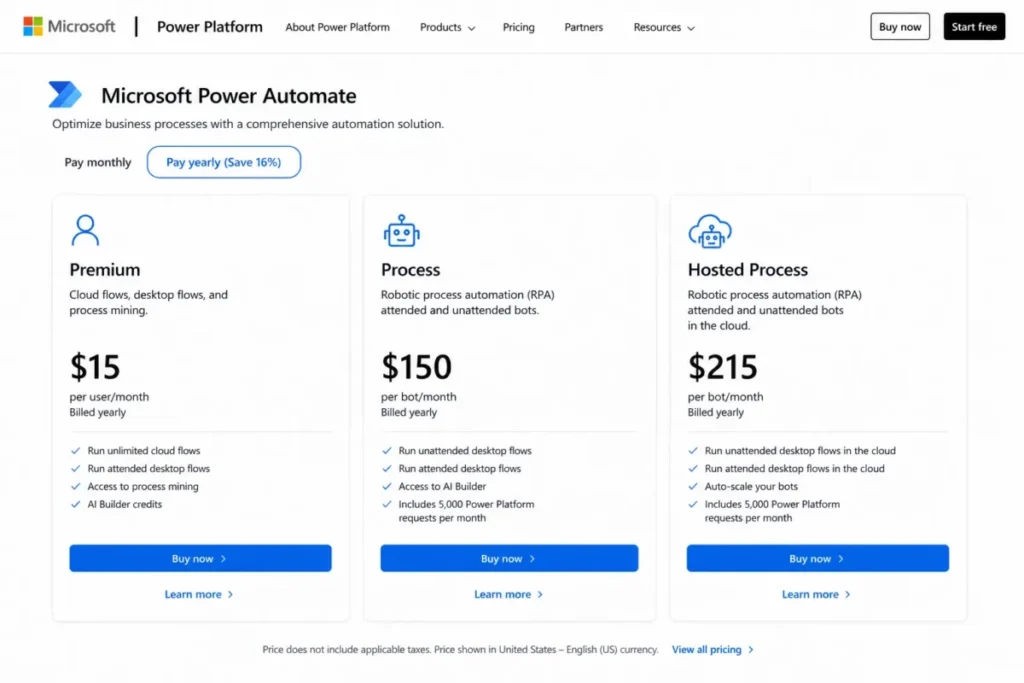
Task: Click the checkmark beside 'Auto-scale your bots'
Action: pos(693,486)
